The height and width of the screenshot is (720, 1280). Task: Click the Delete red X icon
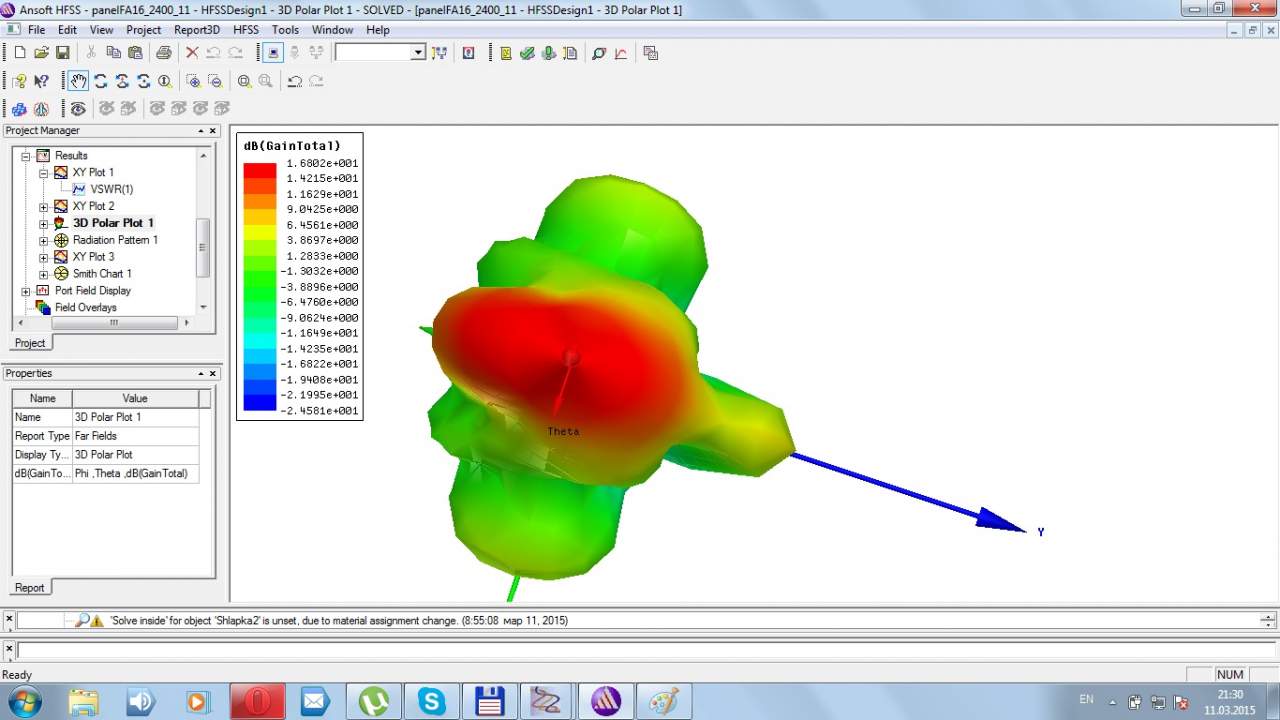192,53
